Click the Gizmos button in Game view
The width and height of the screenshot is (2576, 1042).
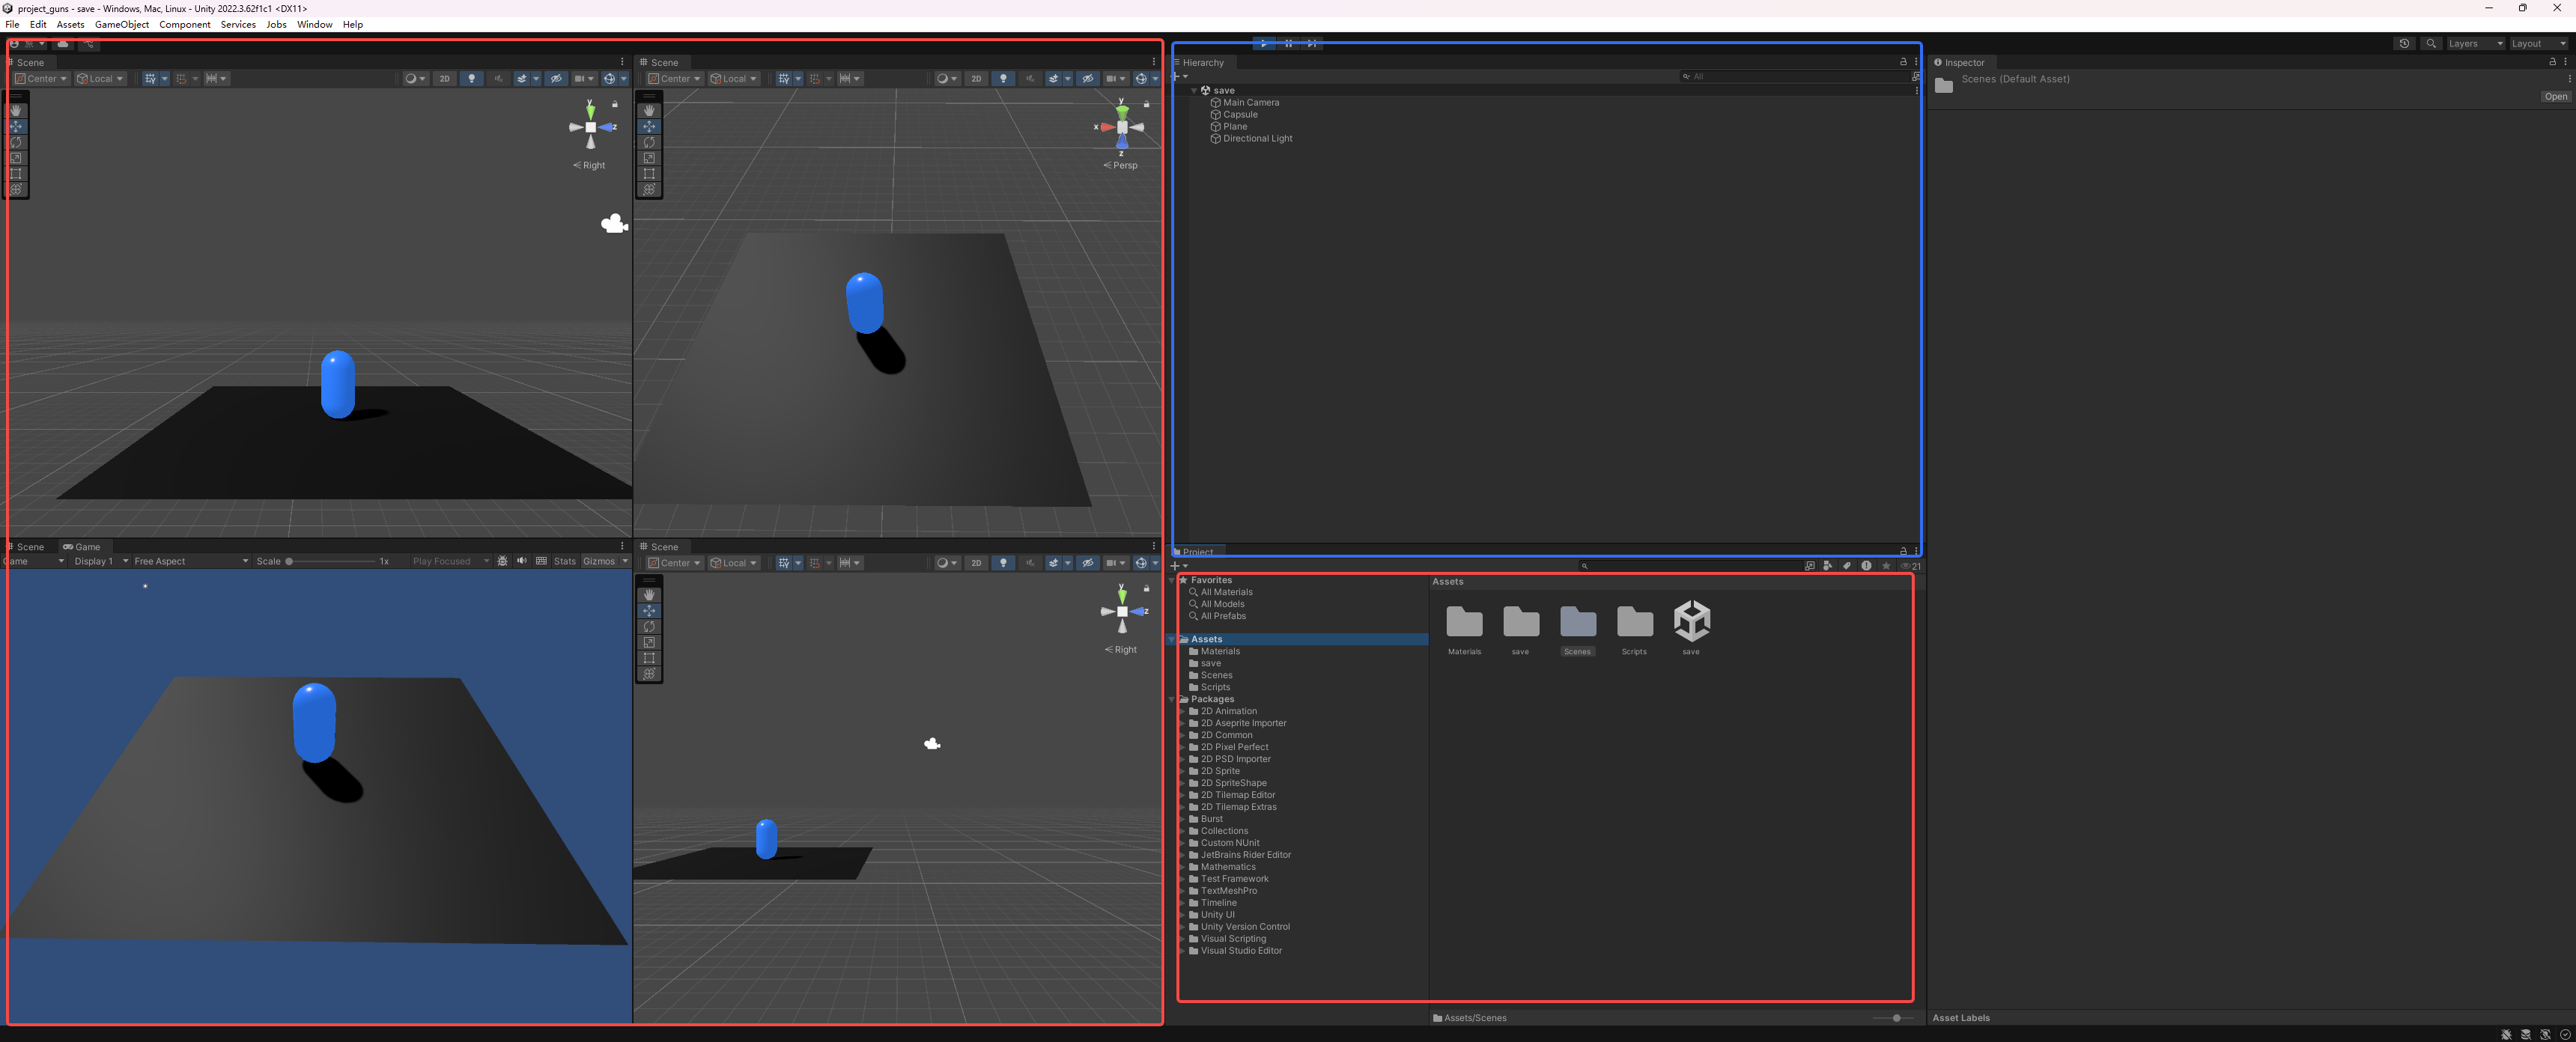click(599, 561)
